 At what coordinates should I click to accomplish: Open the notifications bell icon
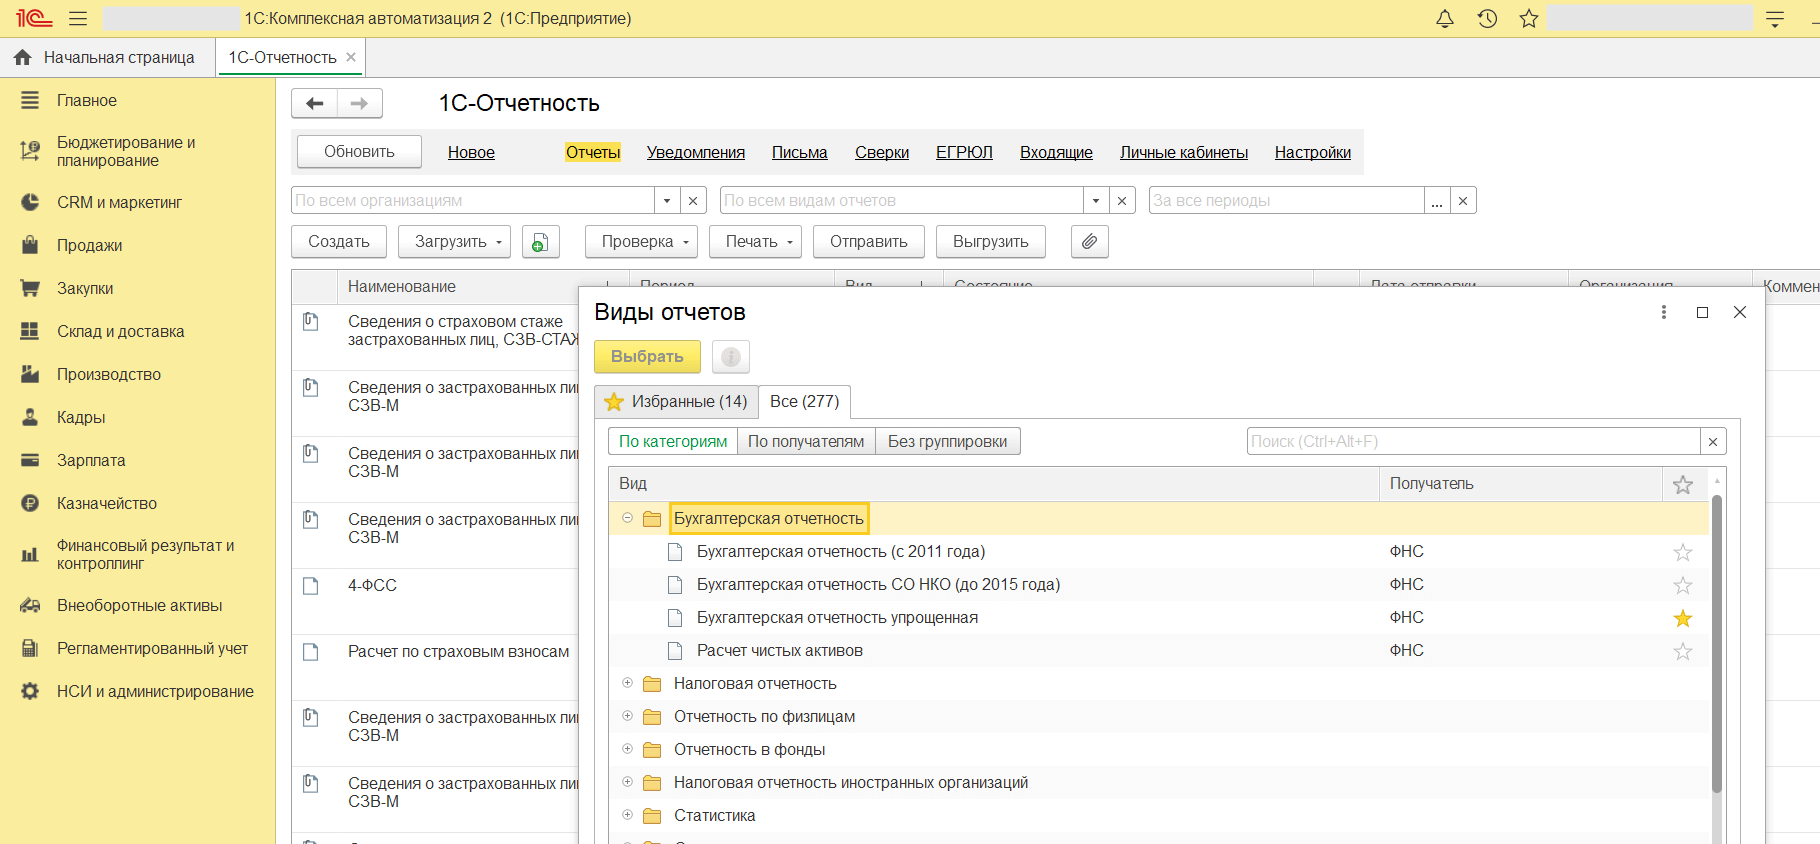coord(1445,19)
